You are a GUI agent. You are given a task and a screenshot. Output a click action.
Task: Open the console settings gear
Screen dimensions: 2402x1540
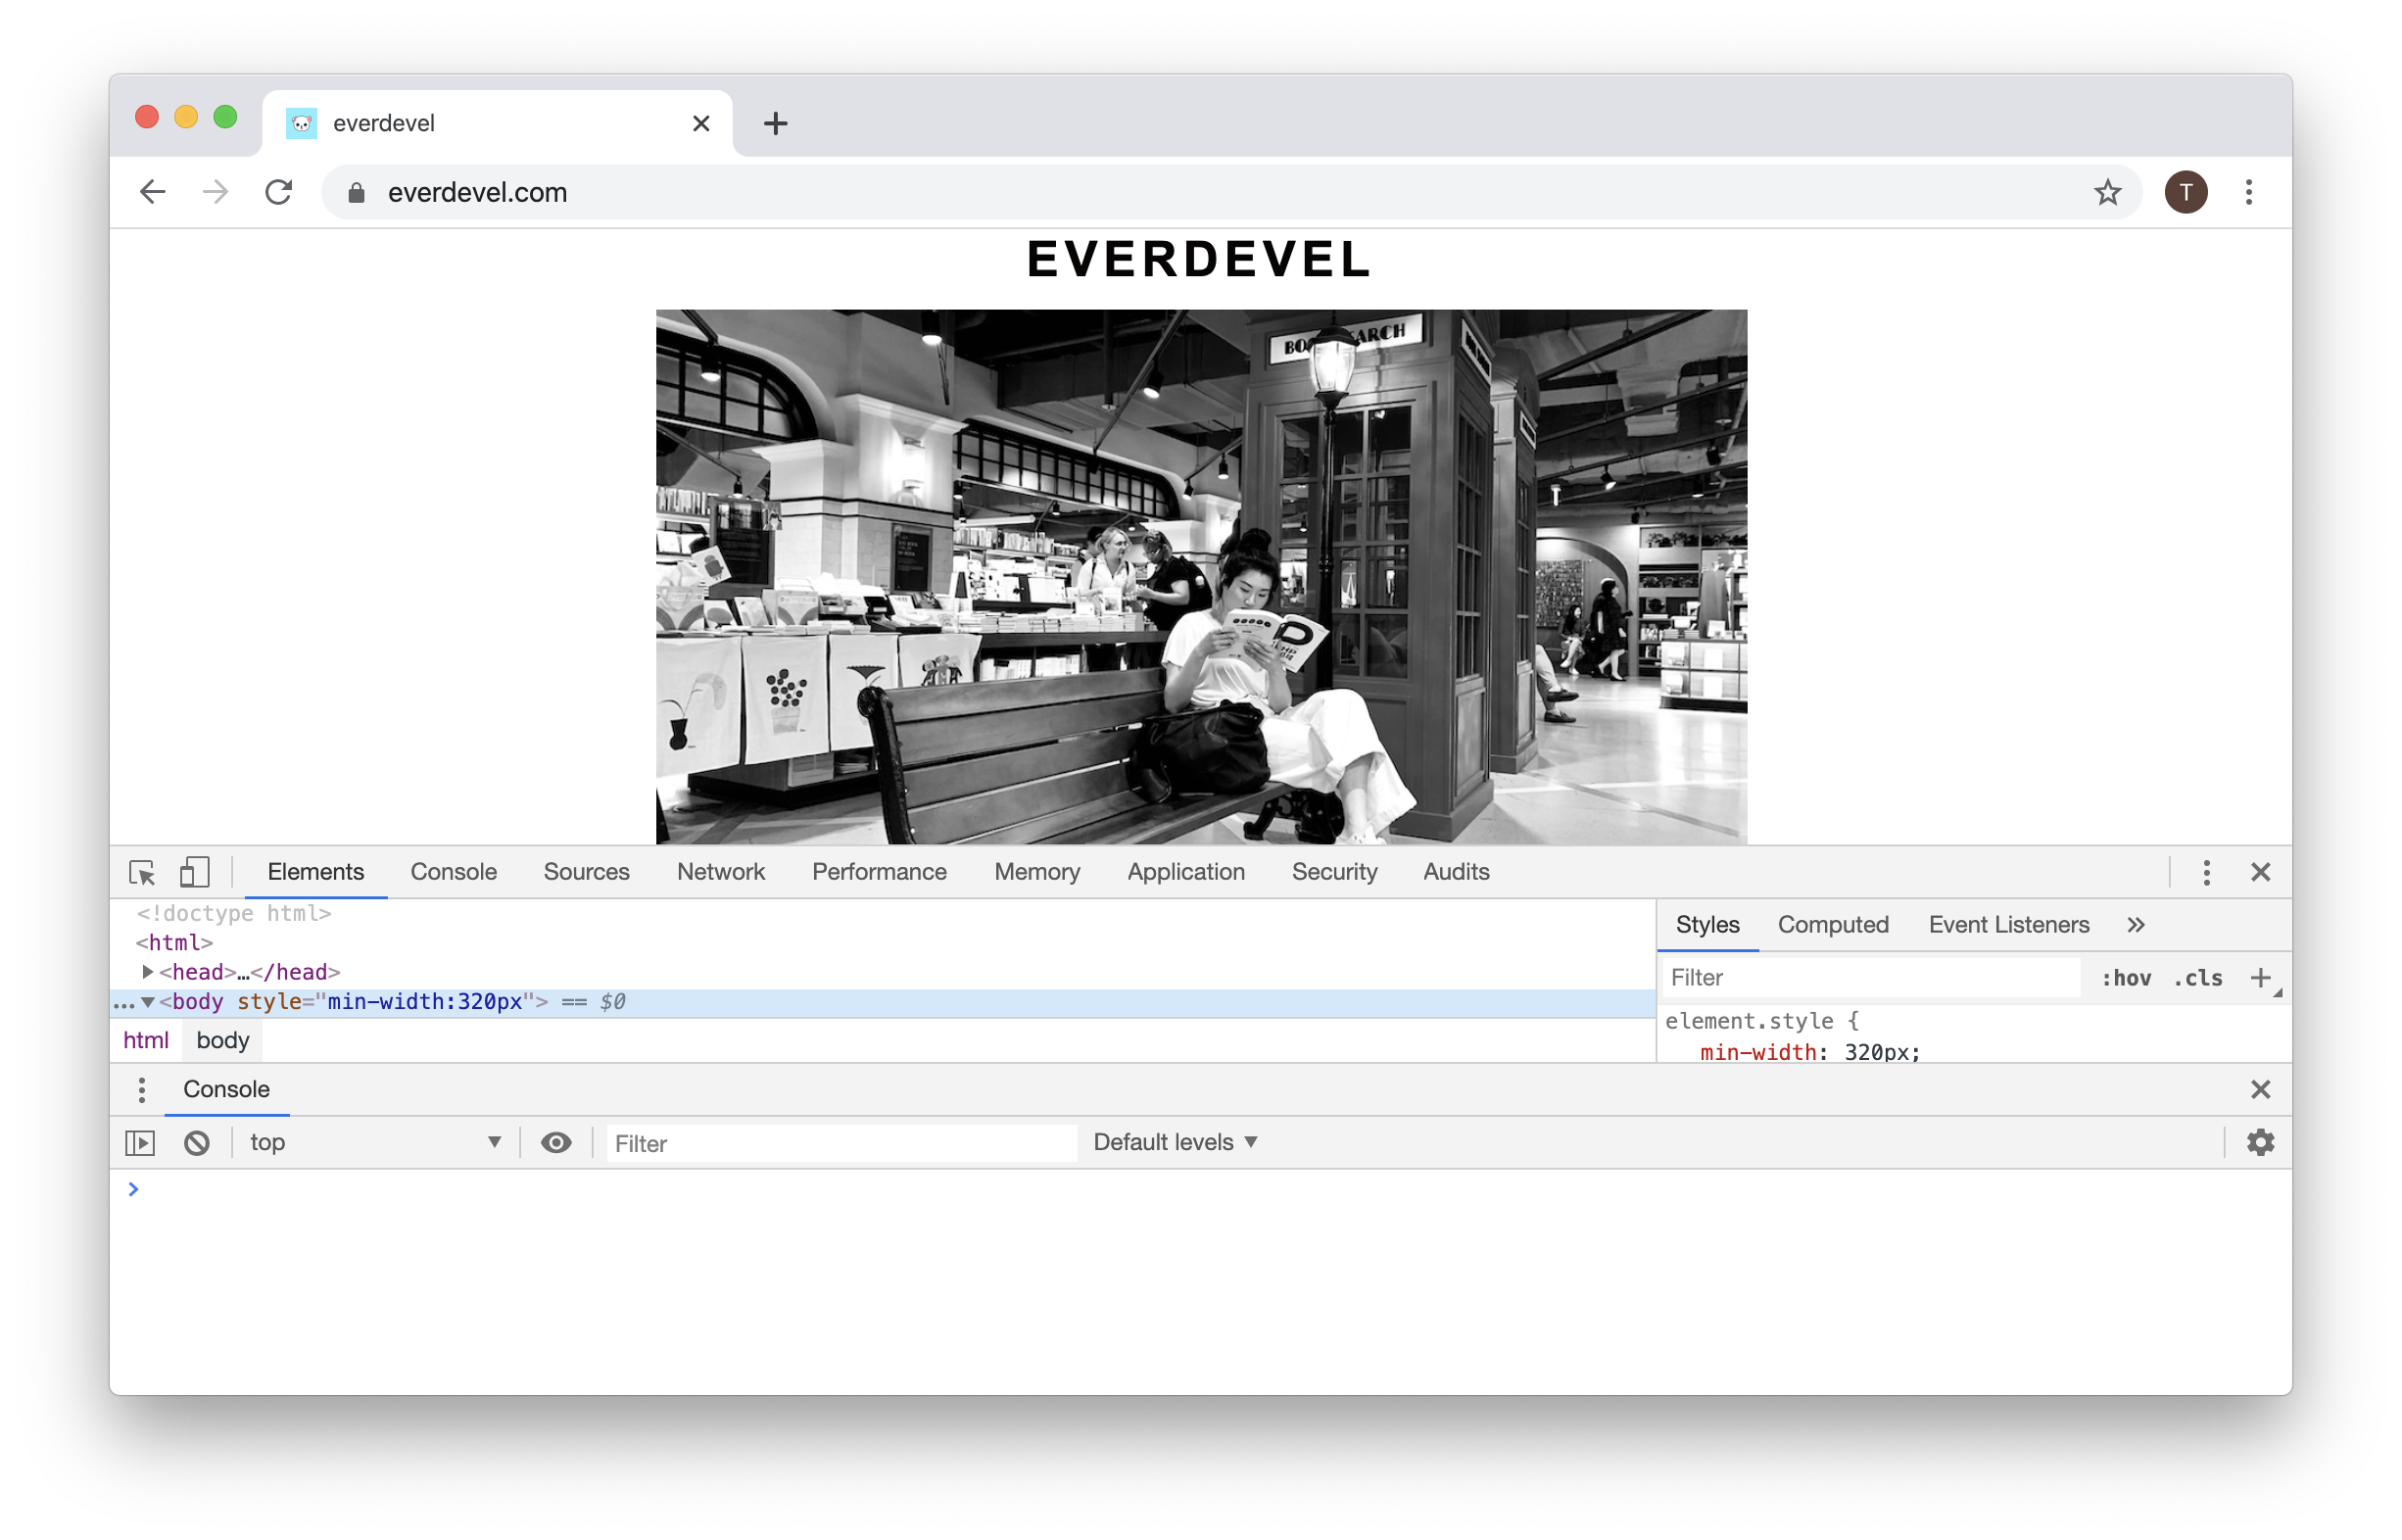point(2260,1143)
